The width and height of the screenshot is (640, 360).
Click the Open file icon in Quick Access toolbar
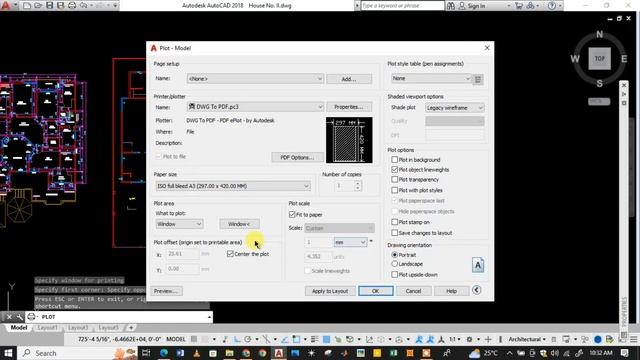(x=38, y=5)
